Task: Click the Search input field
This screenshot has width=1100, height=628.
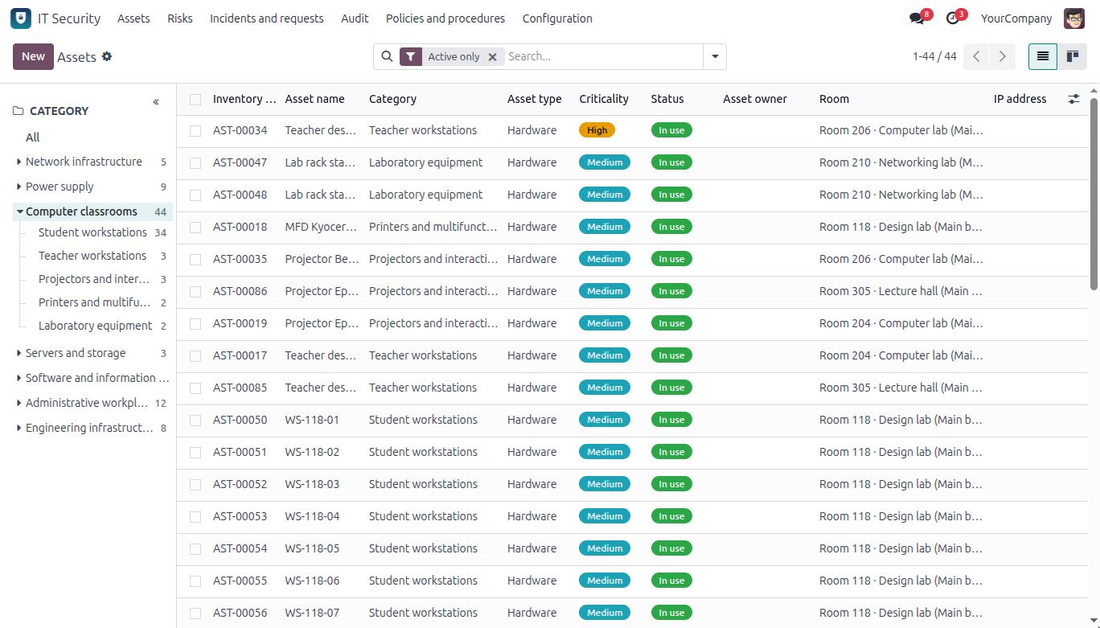Action: (x=603, y=57)
